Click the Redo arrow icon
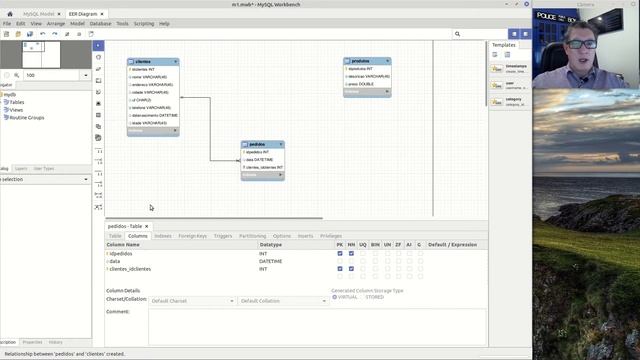Screen dimensions: 640x360 (x=55, y=34)
